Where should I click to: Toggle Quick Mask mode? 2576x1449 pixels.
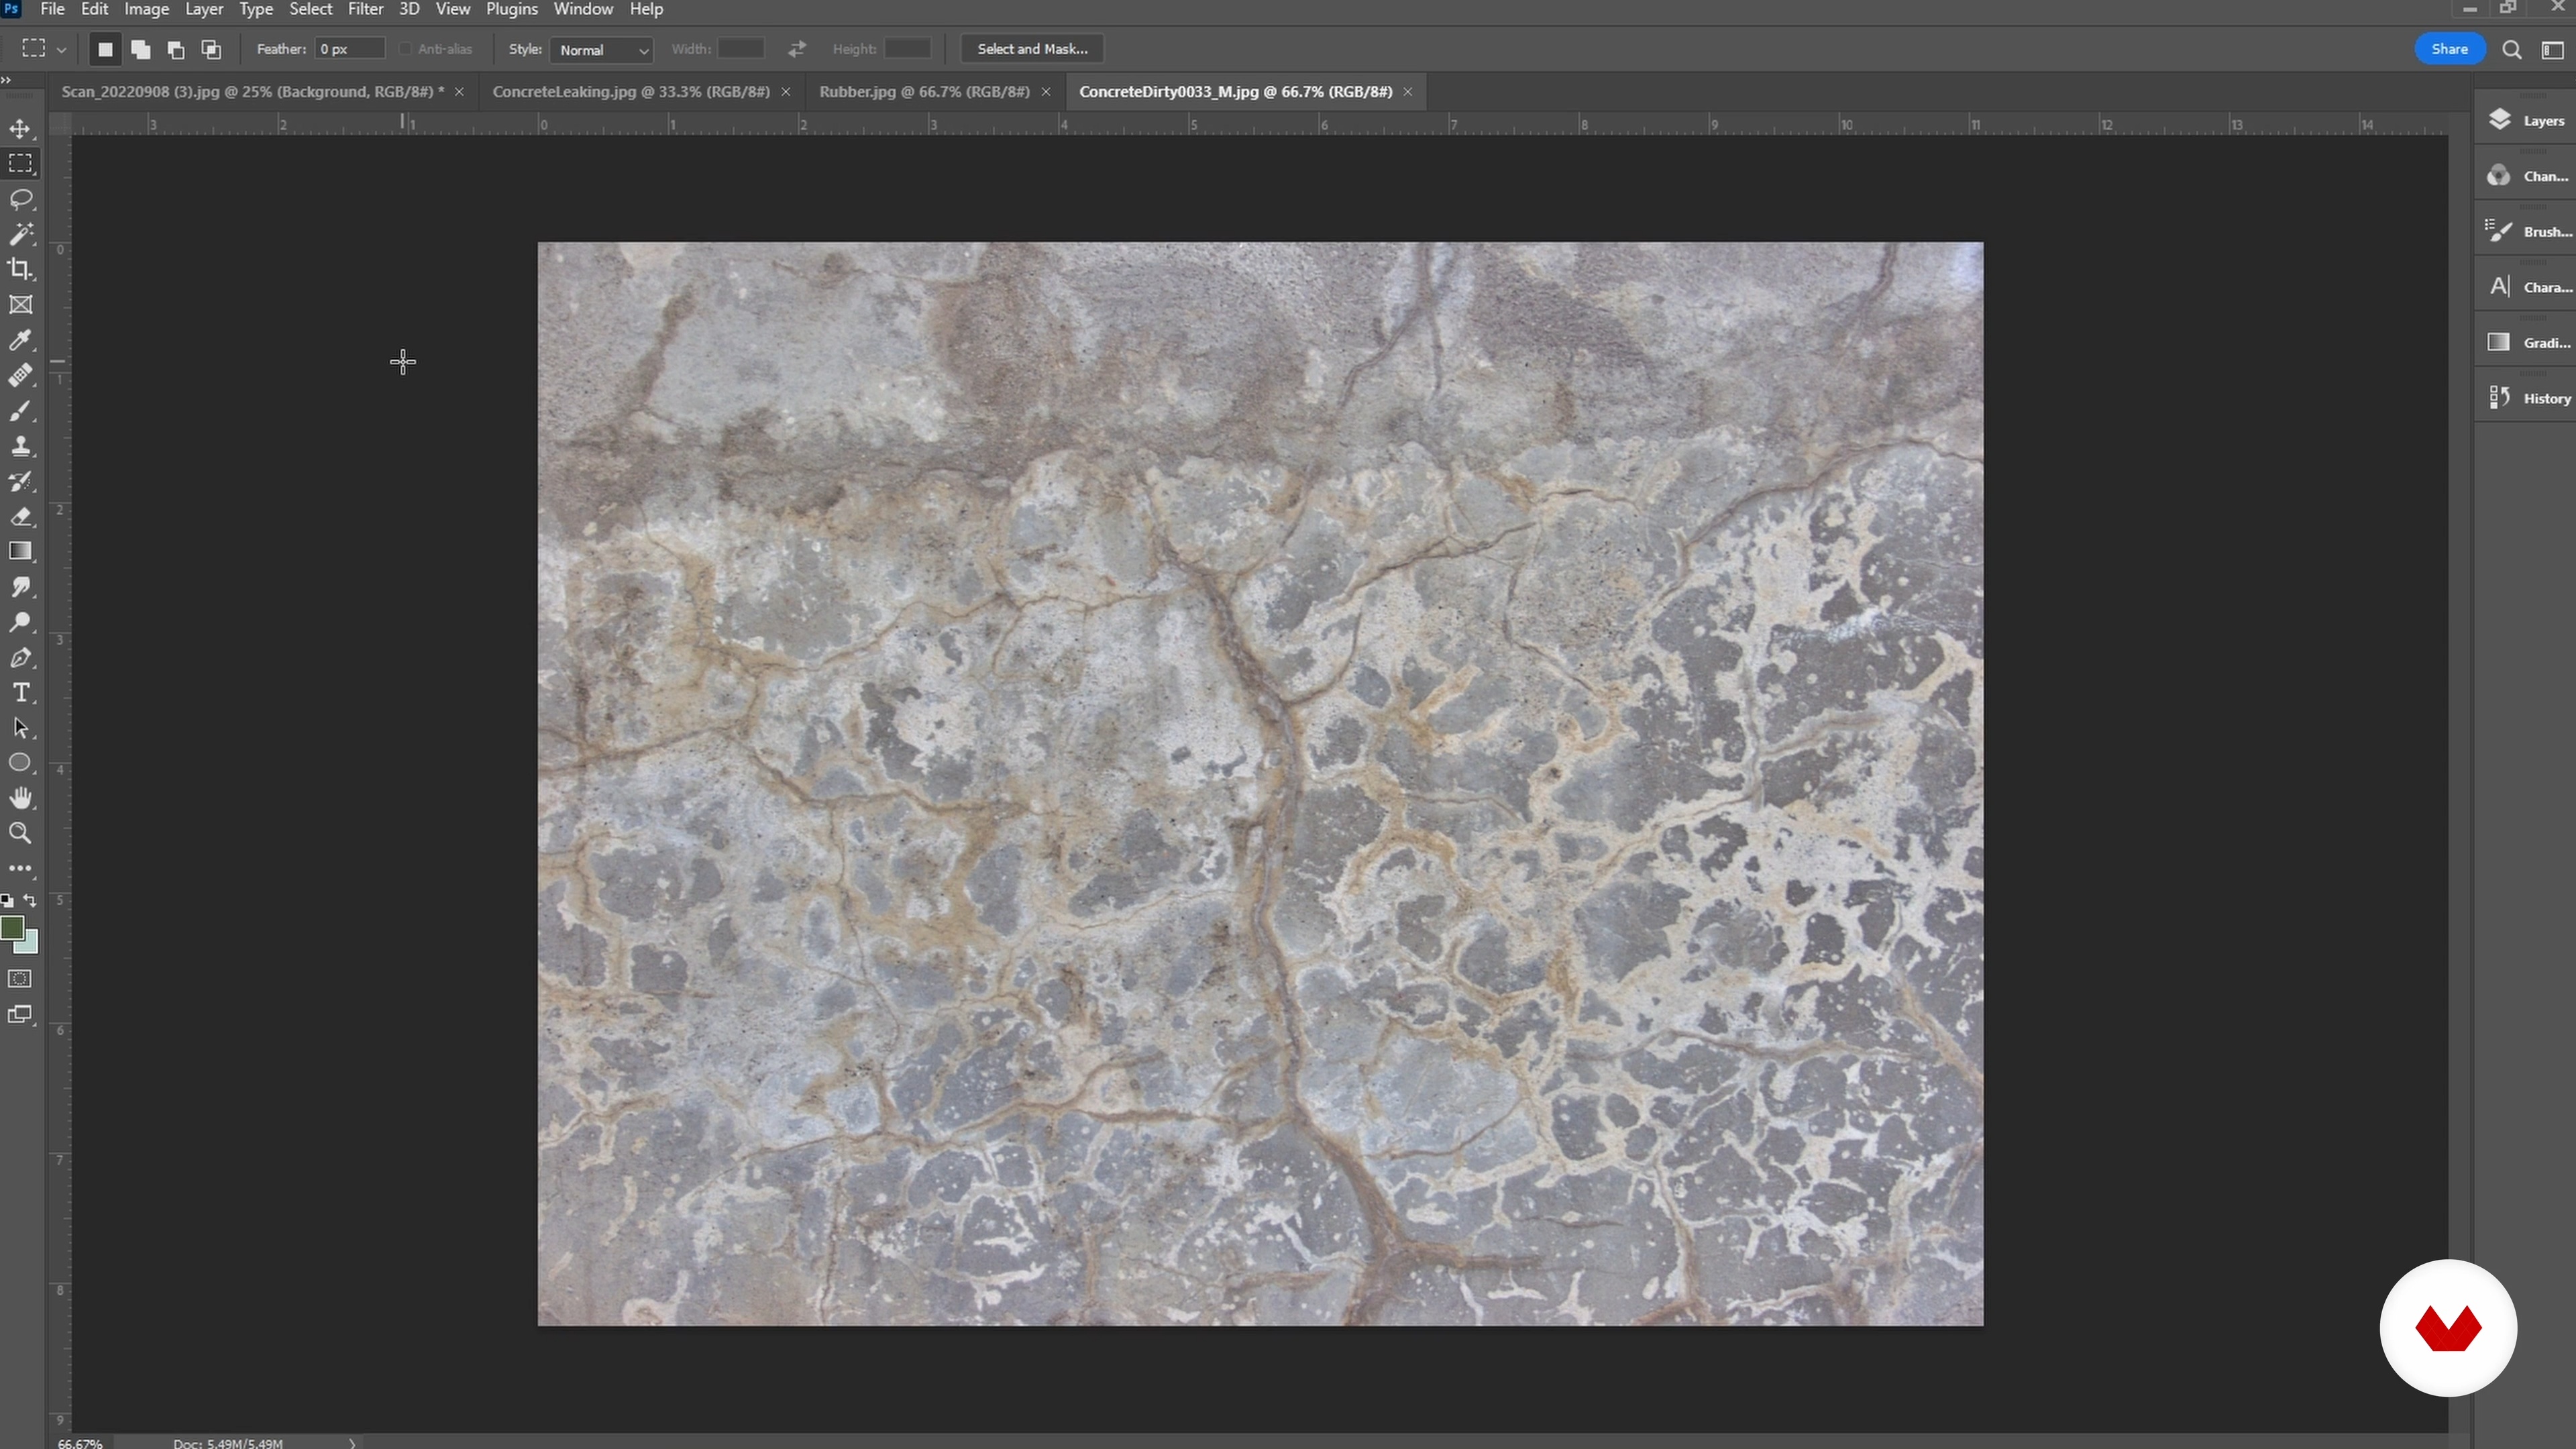point(20,979)
